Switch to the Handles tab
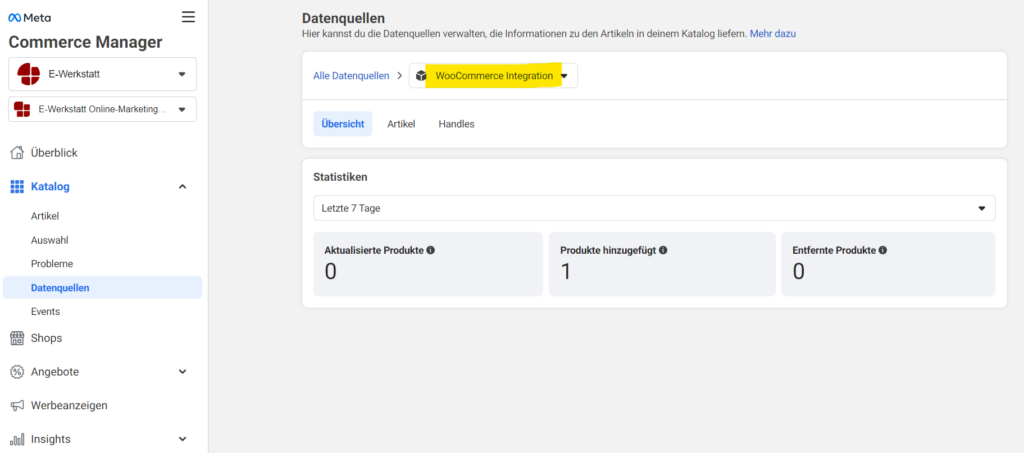1024x453 pixels. 456,124
